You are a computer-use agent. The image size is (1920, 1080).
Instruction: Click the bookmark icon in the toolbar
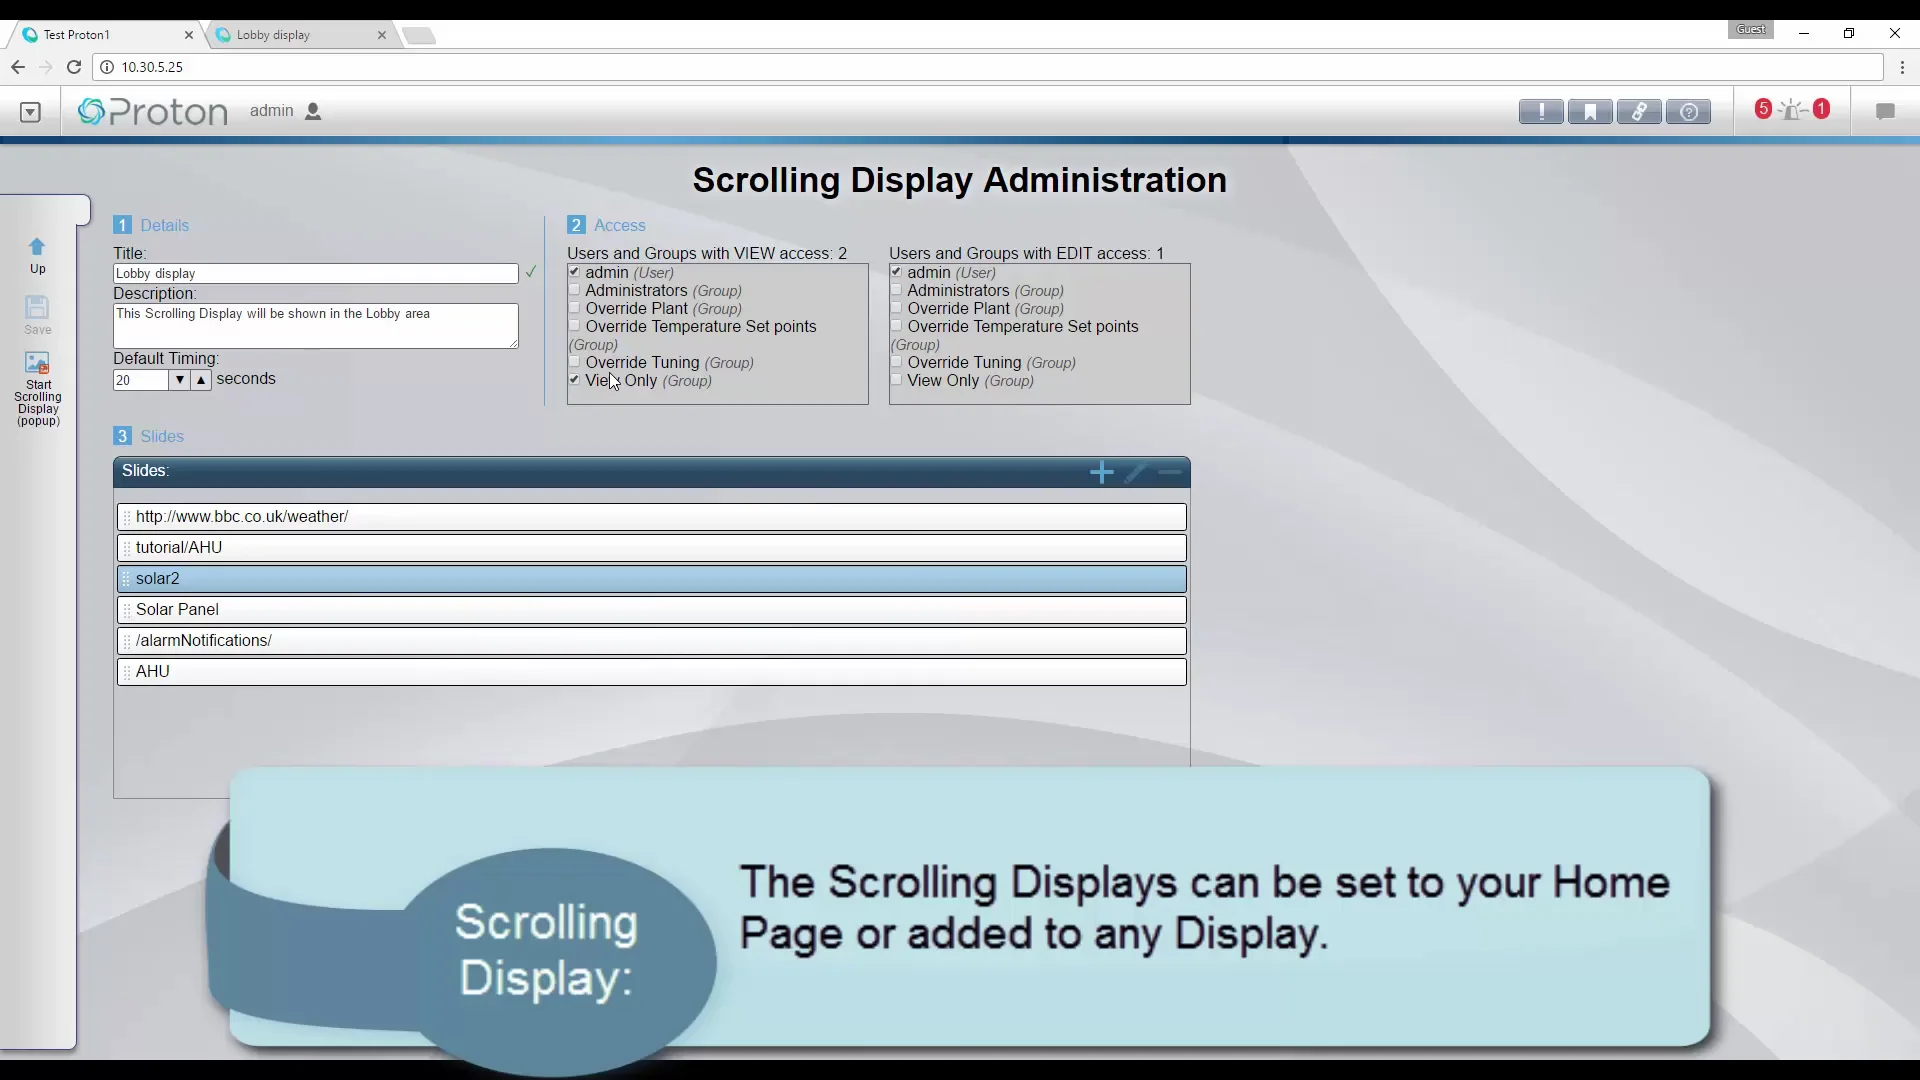[x=1590, y=111]
